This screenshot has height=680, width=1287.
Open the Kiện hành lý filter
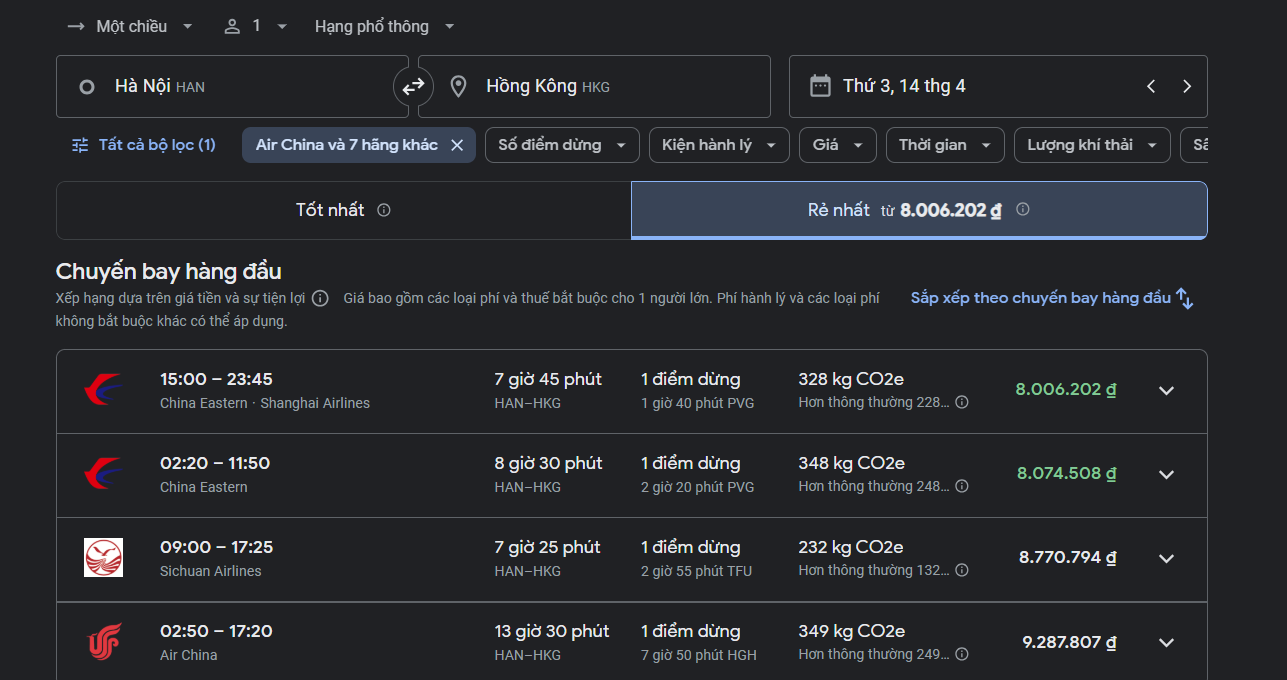[x=718, y=145]
